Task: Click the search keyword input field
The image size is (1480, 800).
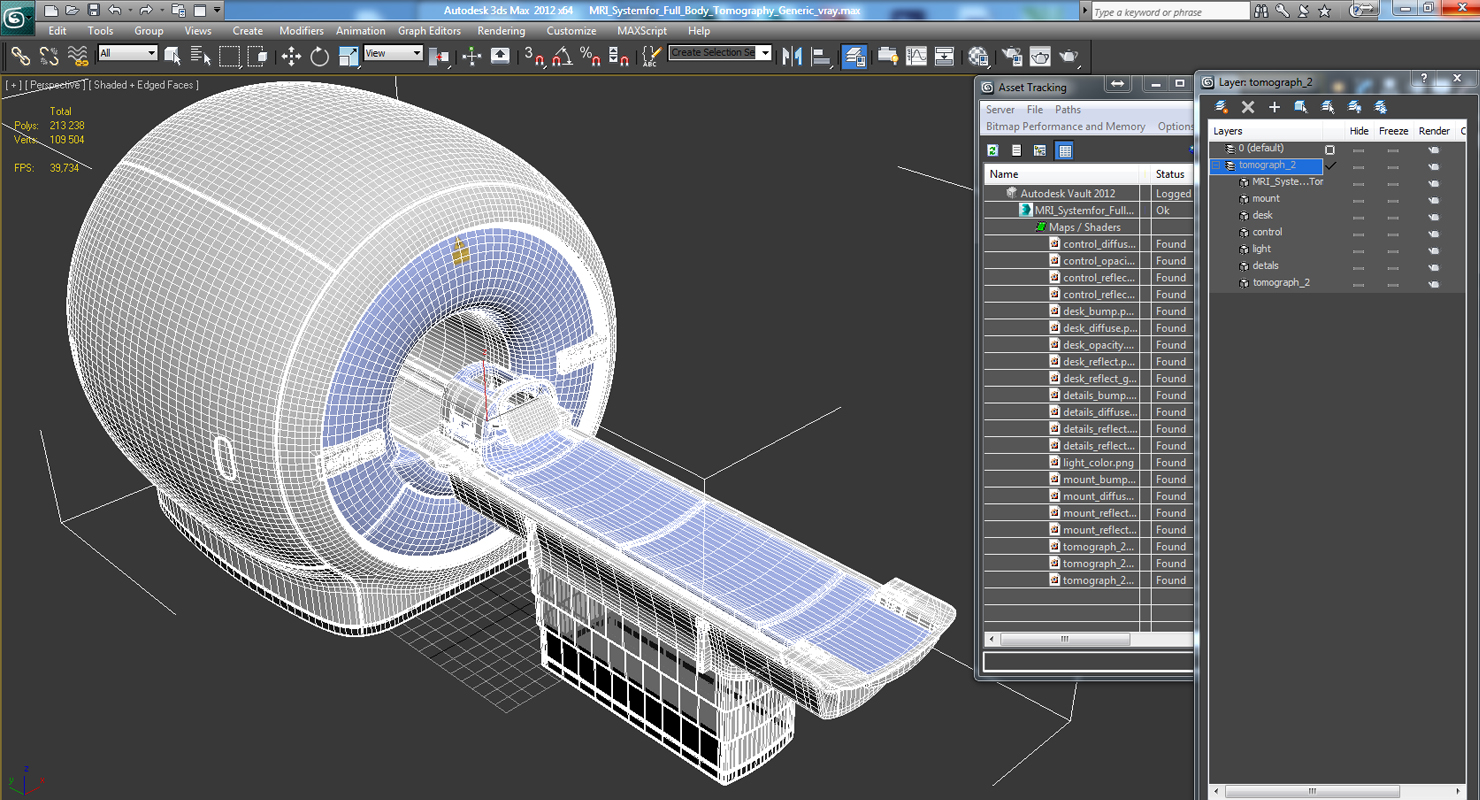Action: tap(1169, 12)
